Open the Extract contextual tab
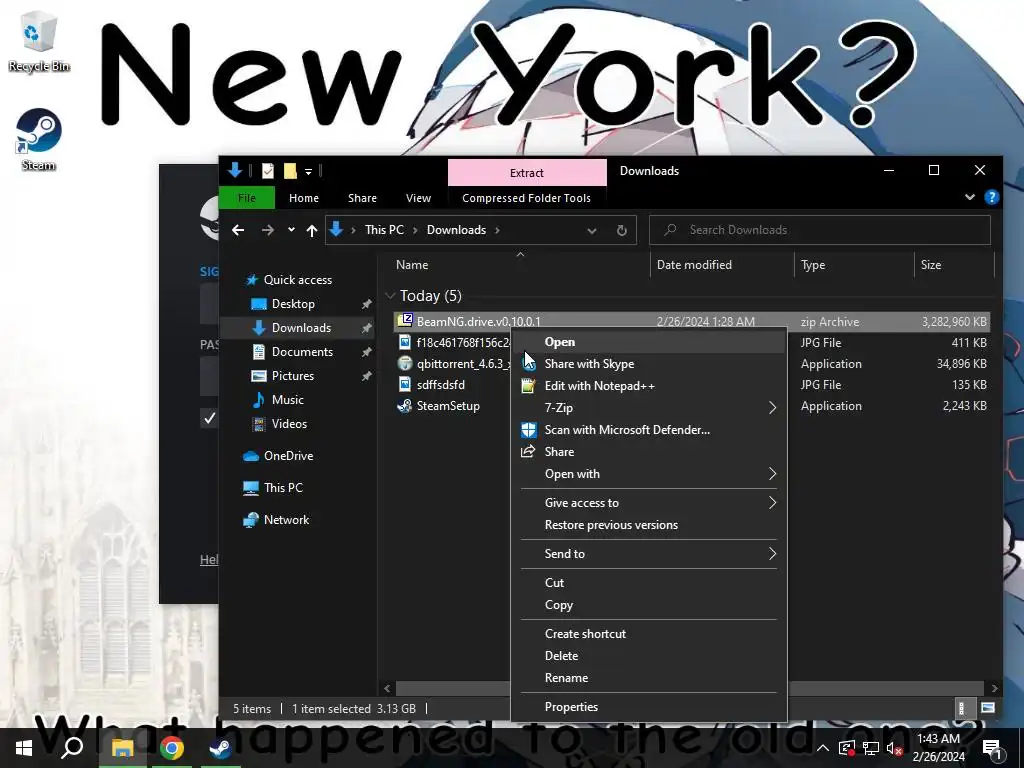This screenshot has width=1024, height=768. tap(527, 172)
